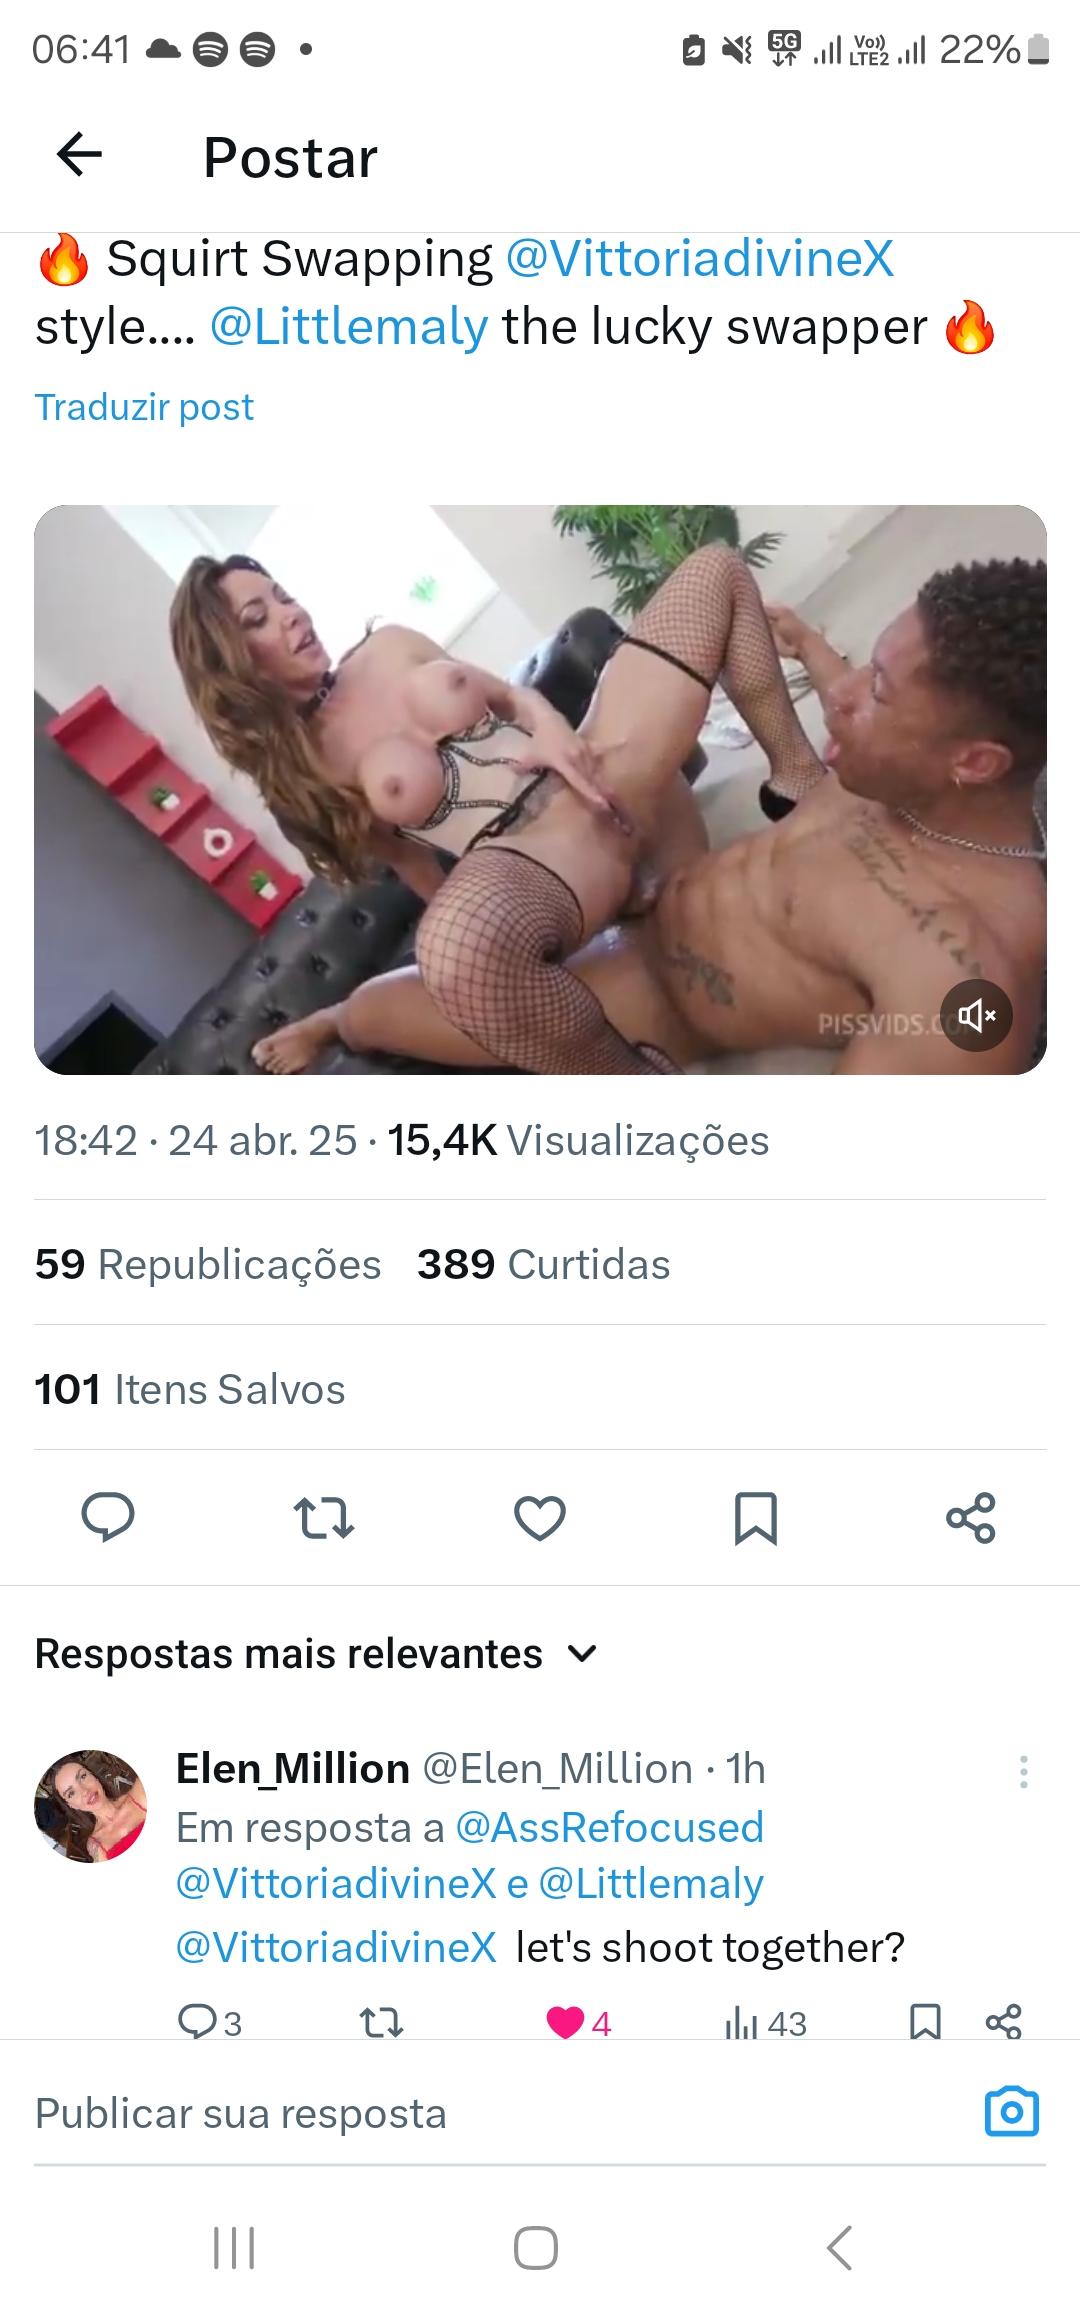View the 59 Republicações list
This screenshot has width=1080, height=2316.
tap(208, 1264)
